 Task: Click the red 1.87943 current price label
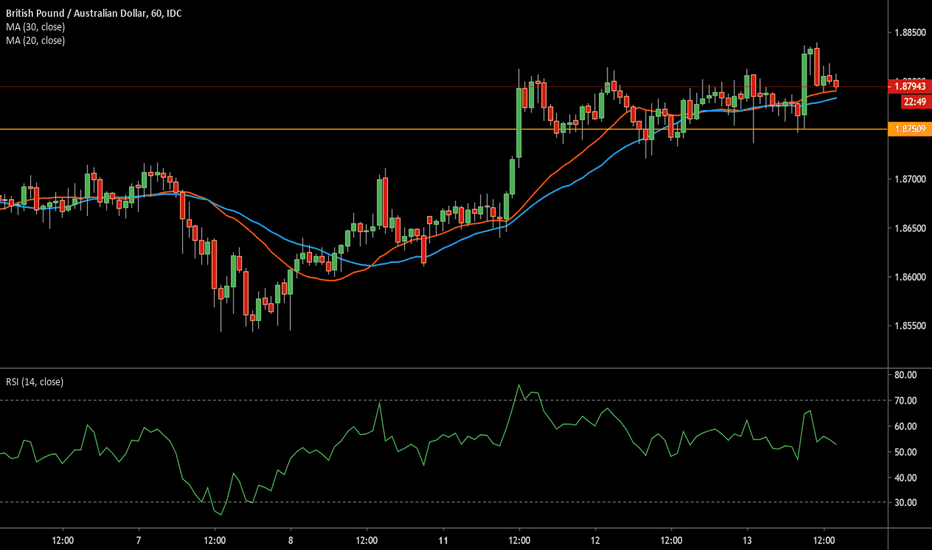pyautogui.click(x=910, y=87)
